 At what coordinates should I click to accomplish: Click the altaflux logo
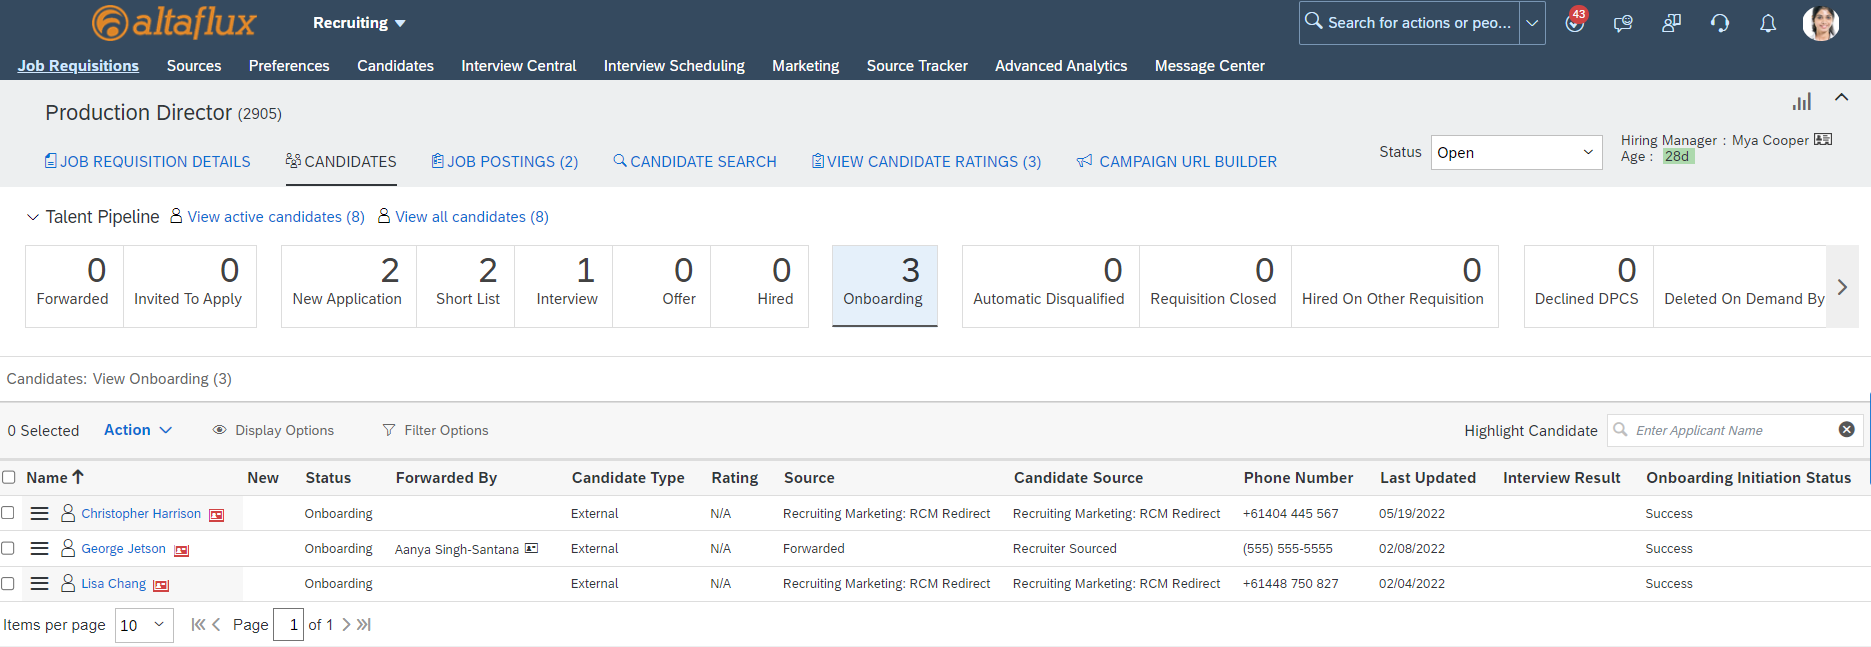click(174, 22)
